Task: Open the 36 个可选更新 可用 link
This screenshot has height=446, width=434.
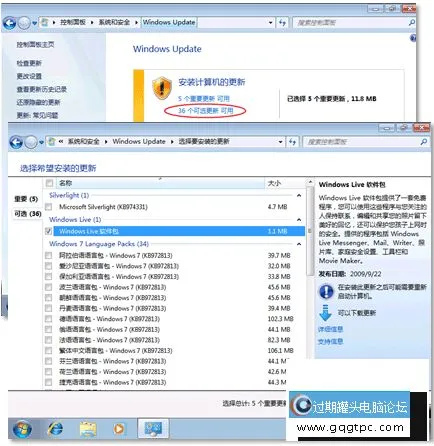Action: point(205,111)
